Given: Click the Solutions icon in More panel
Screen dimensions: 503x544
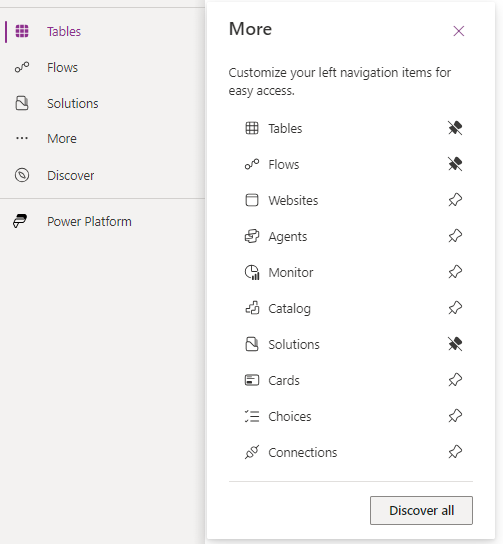Looking at the screenshot, I should pyautogui.click(x=252, y=344).
